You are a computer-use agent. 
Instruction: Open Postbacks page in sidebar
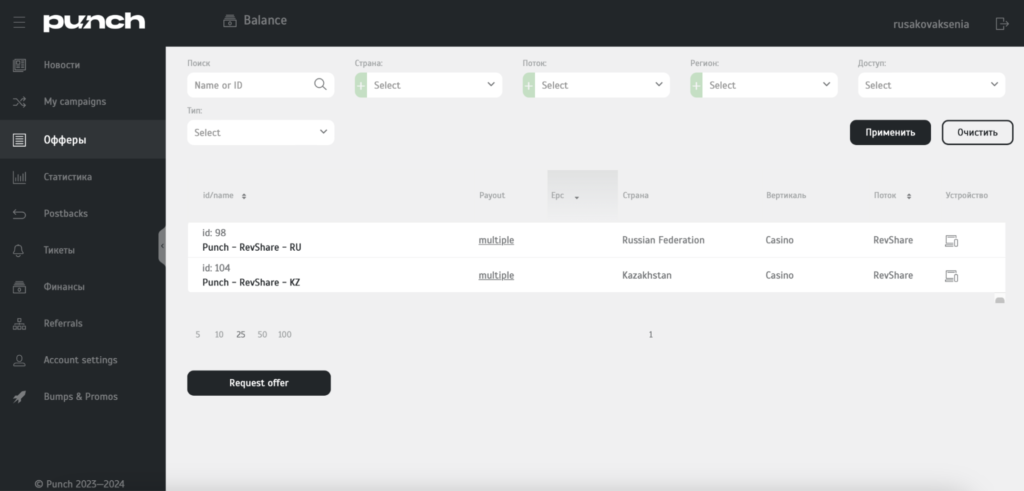pyautogui.click(x=65, y=214)
